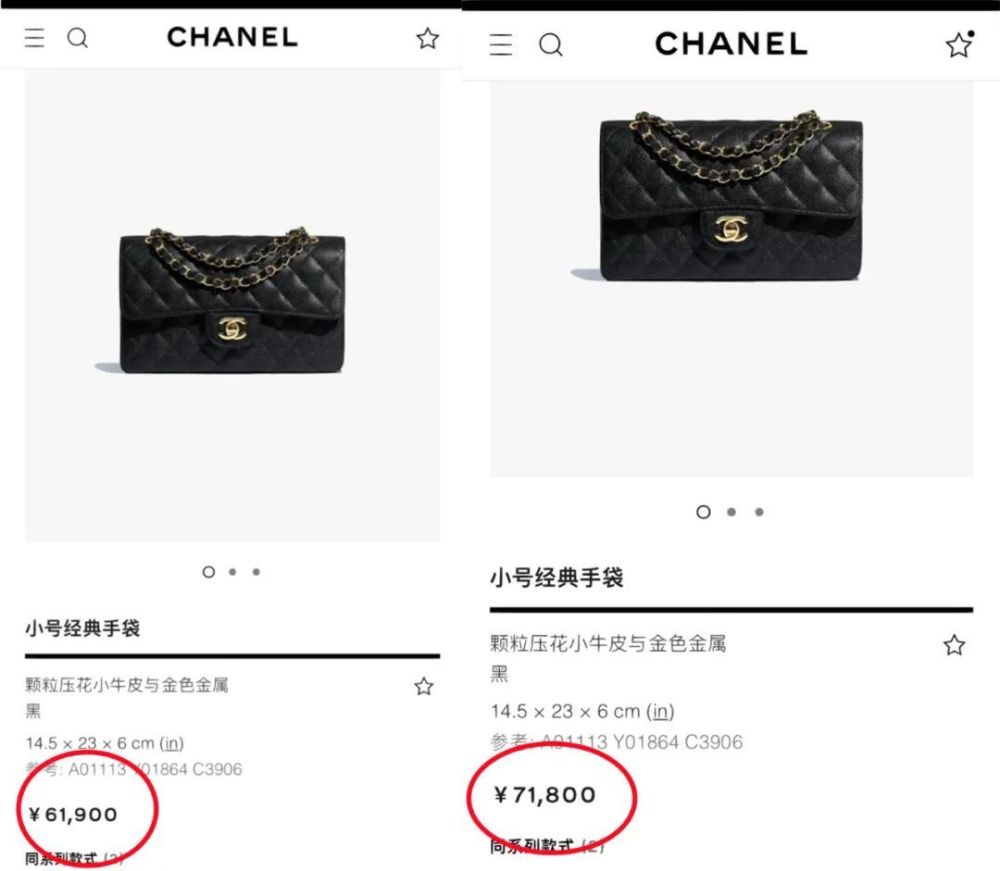
Task: Select second carousel dot in right screenshot
Action: [x=732, y=512]
